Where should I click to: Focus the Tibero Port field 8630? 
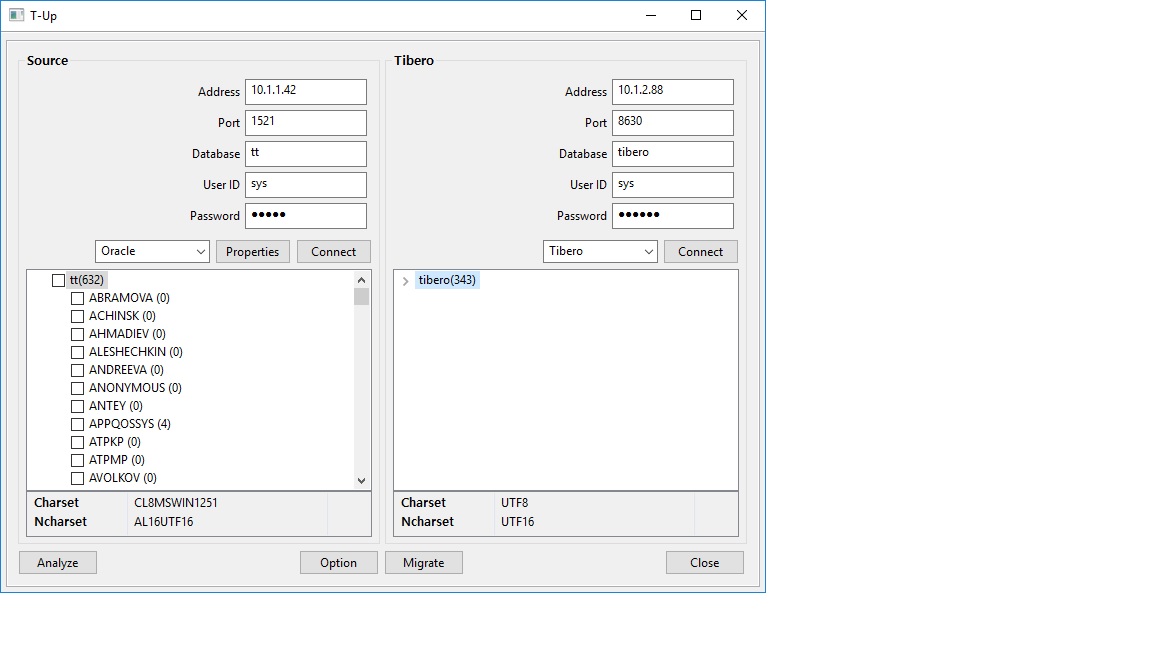point(673,123)
